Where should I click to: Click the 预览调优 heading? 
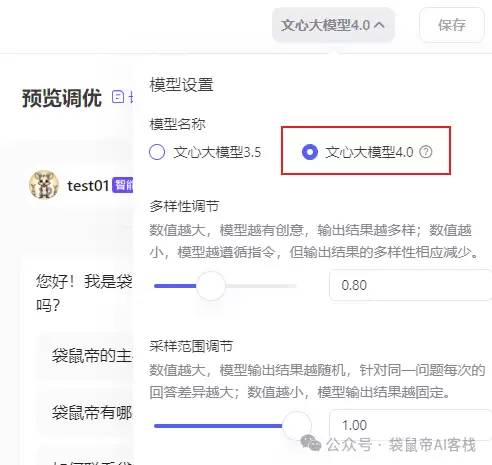tap(62, 98)
